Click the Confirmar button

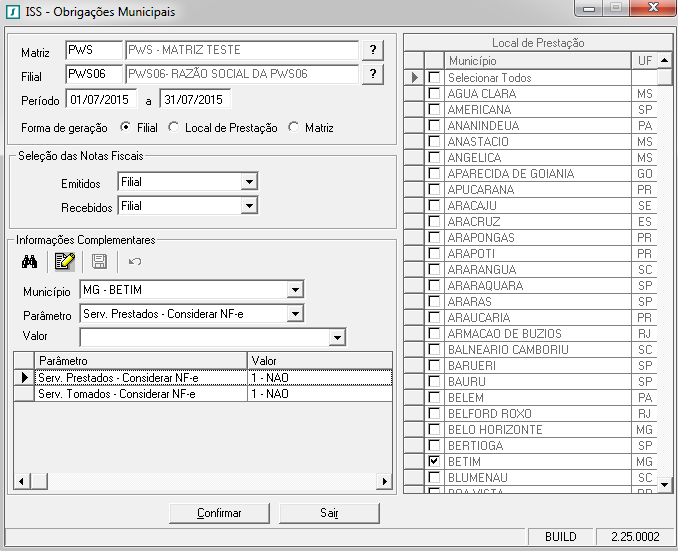pyautogui.click(x=219, y=513)
